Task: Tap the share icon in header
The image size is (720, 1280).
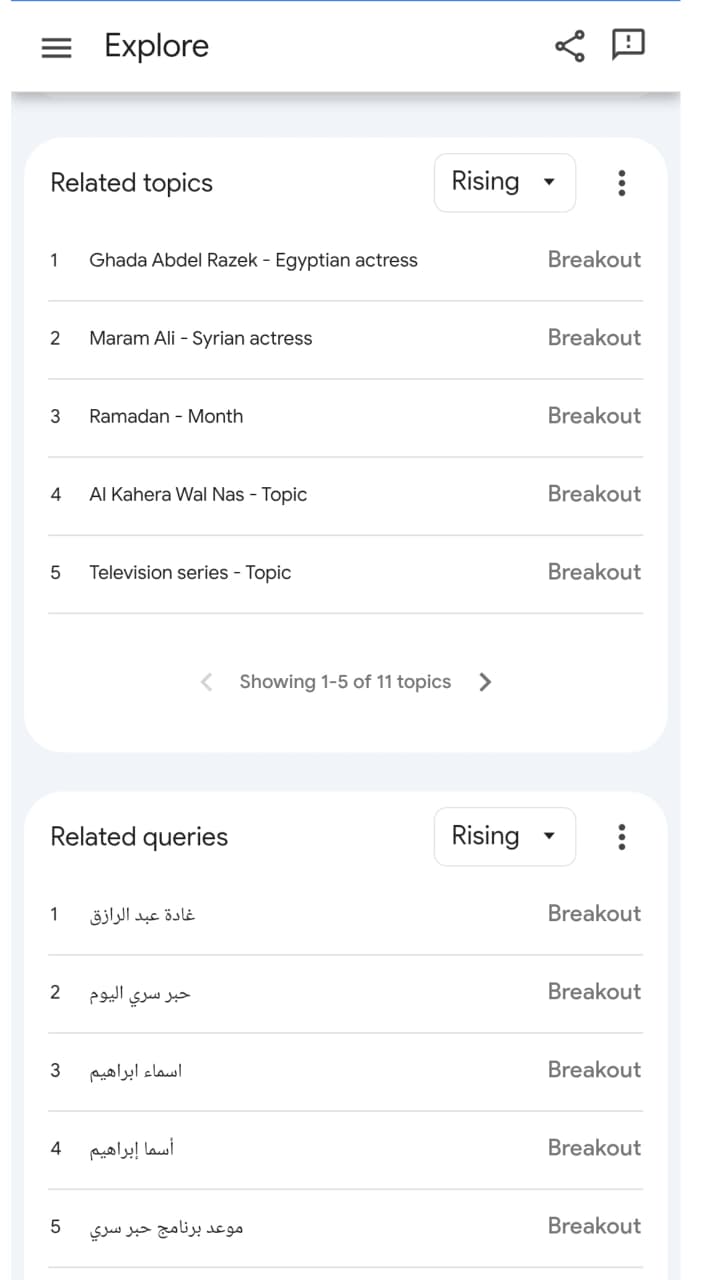Action: pos(570,46)
